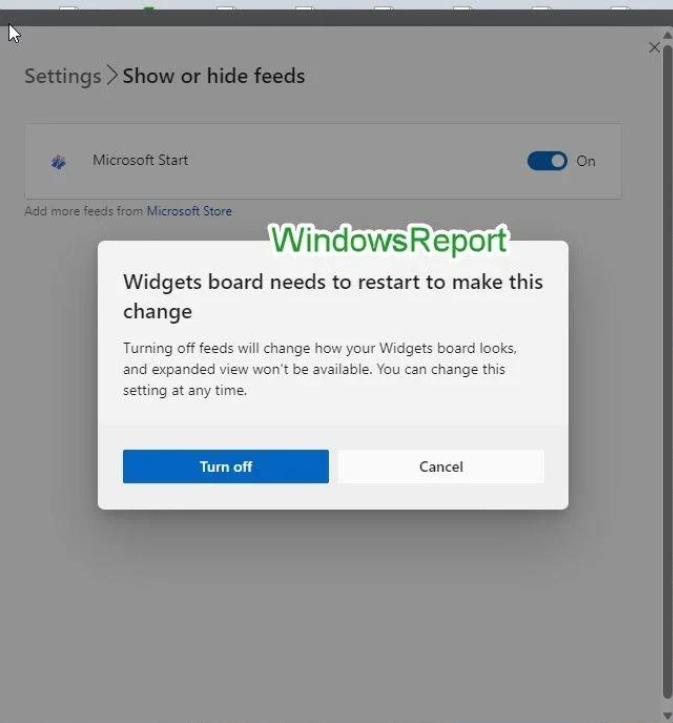
Task: Open the Microsoft Store link
Action: (189, 211)
